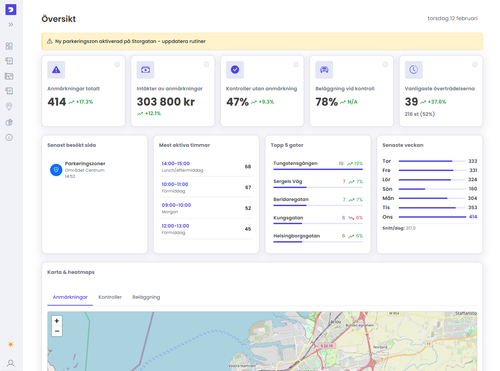
Task: Click the Intäkter av anmärkningar money icon
Action: pyautogui.click(x=145, y=70)
